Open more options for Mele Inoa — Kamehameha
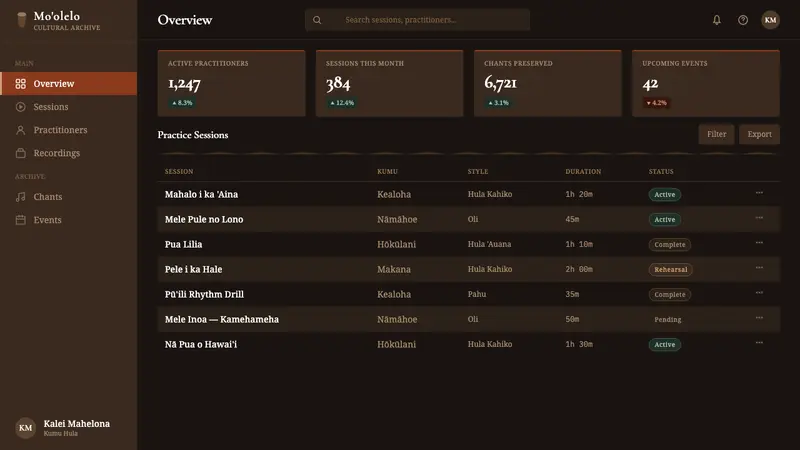Screen dimensions: 800x450 pos(759,318)
